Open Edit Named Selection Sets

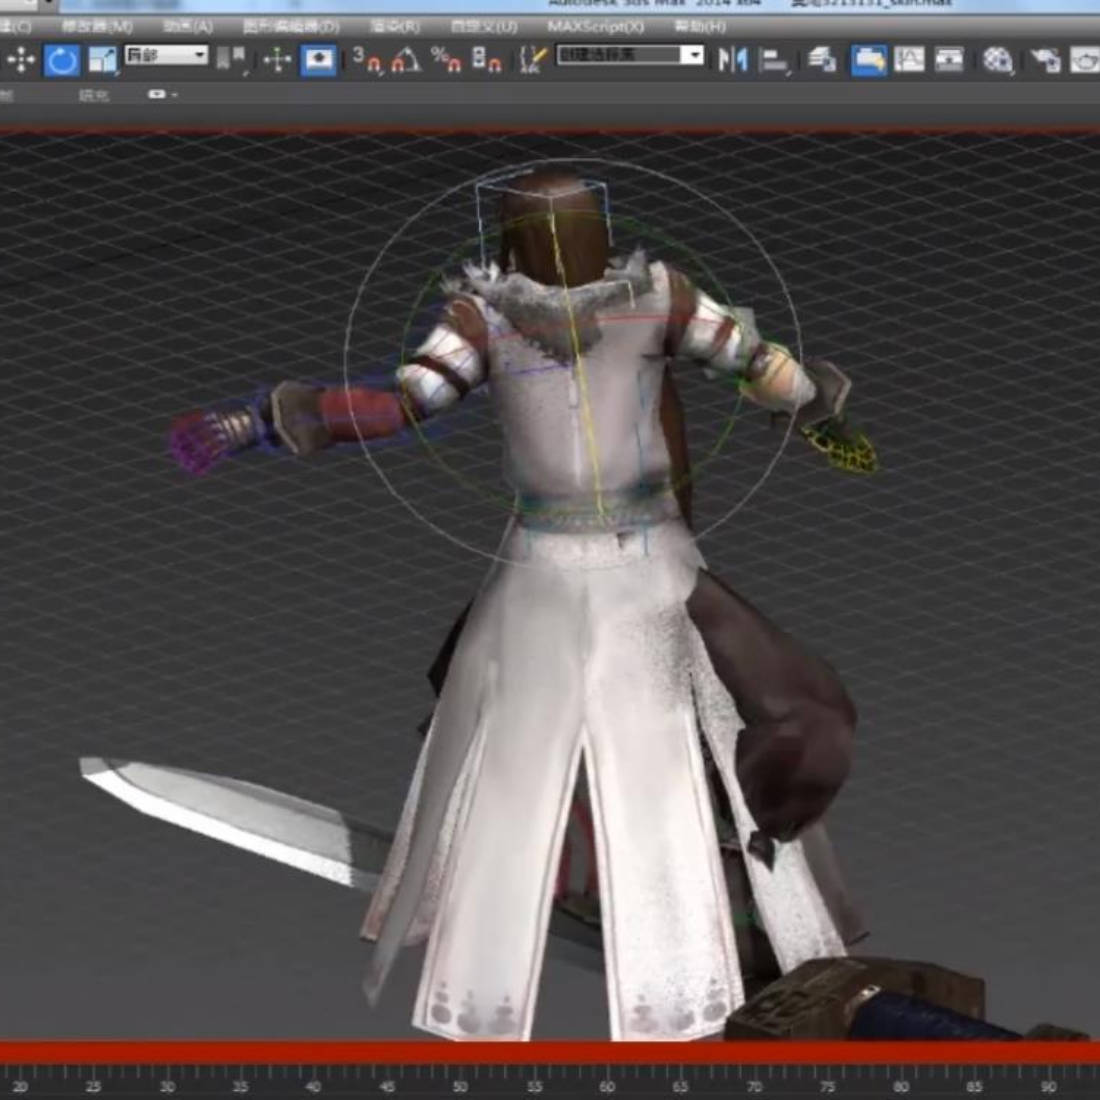pyautogui.click(x=533, y=60)
